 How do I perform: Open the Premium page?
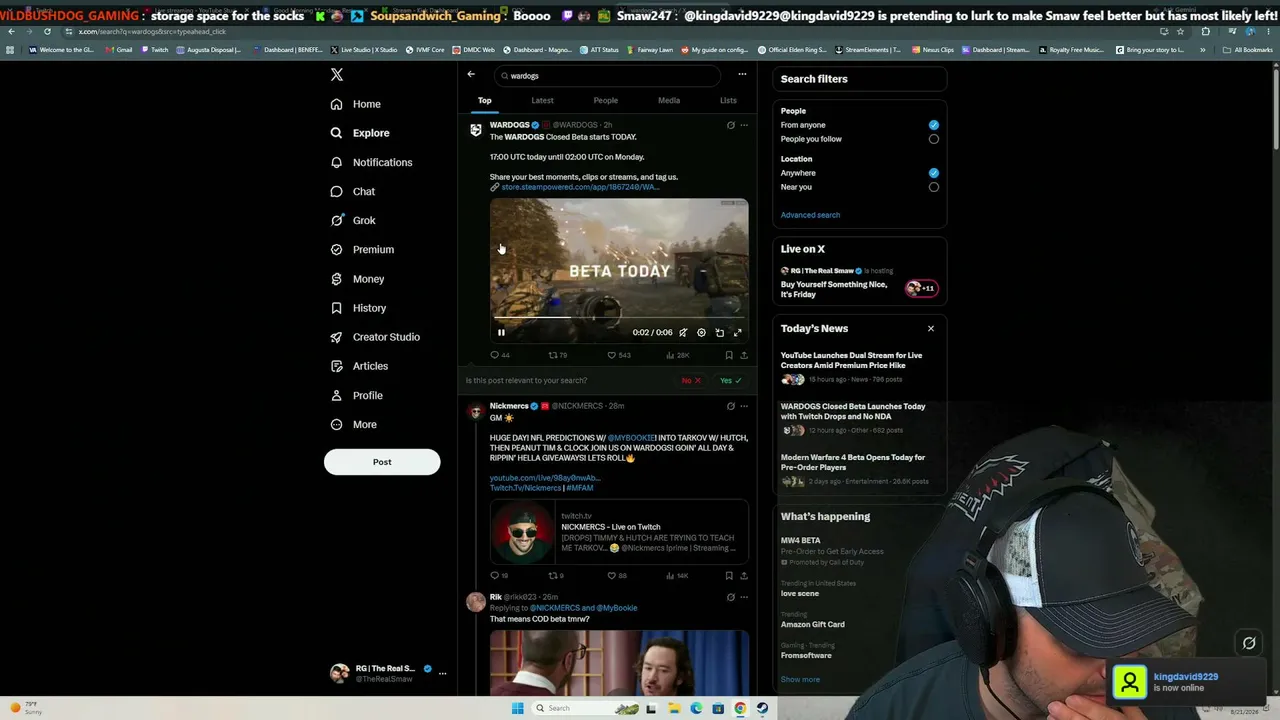pyautogui.click(x=362, y=249)
